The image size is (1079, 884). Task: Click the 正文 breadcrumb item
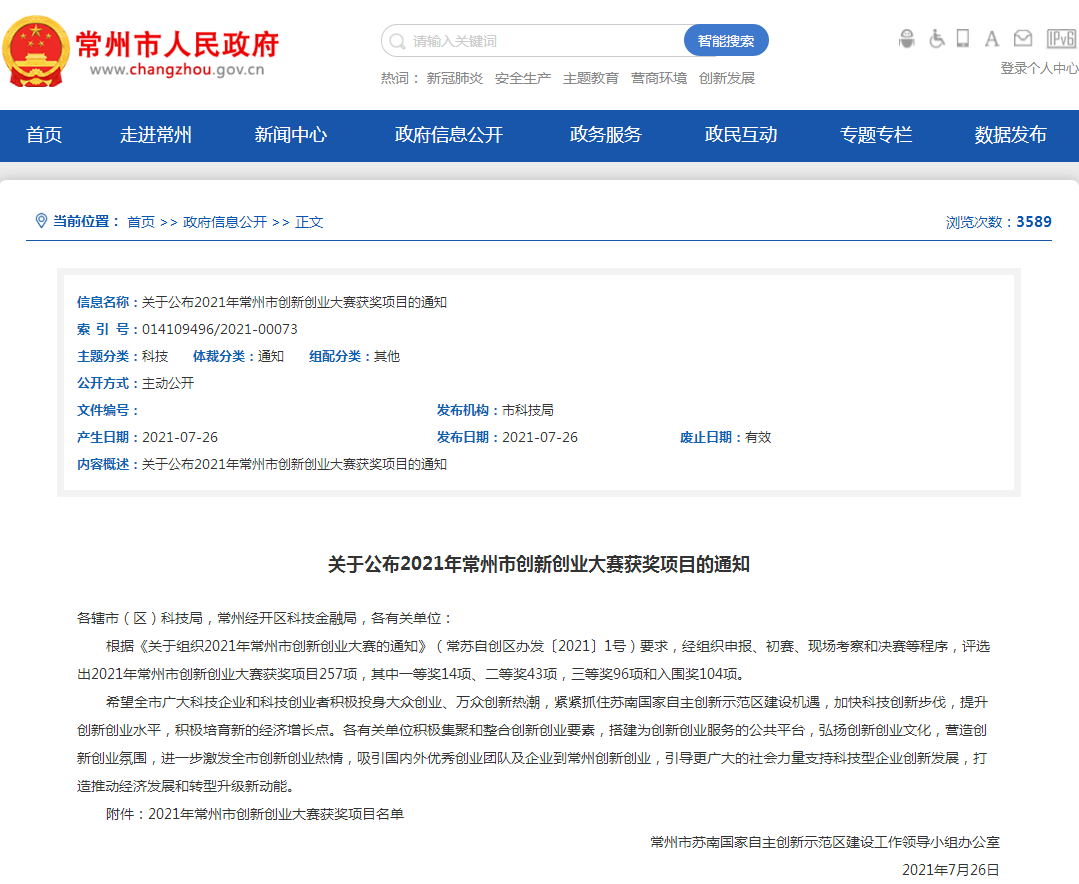[309, 222]
